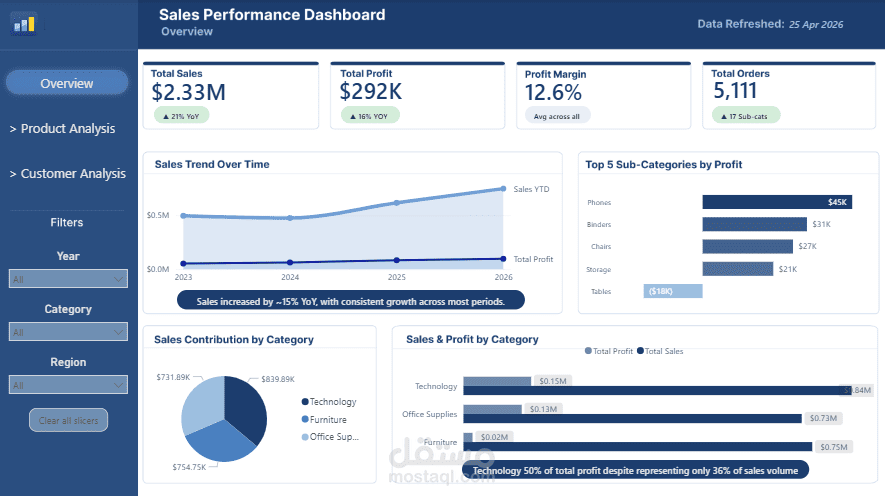Select the Profit Margin 12.6% value

(x=553, y=93)
